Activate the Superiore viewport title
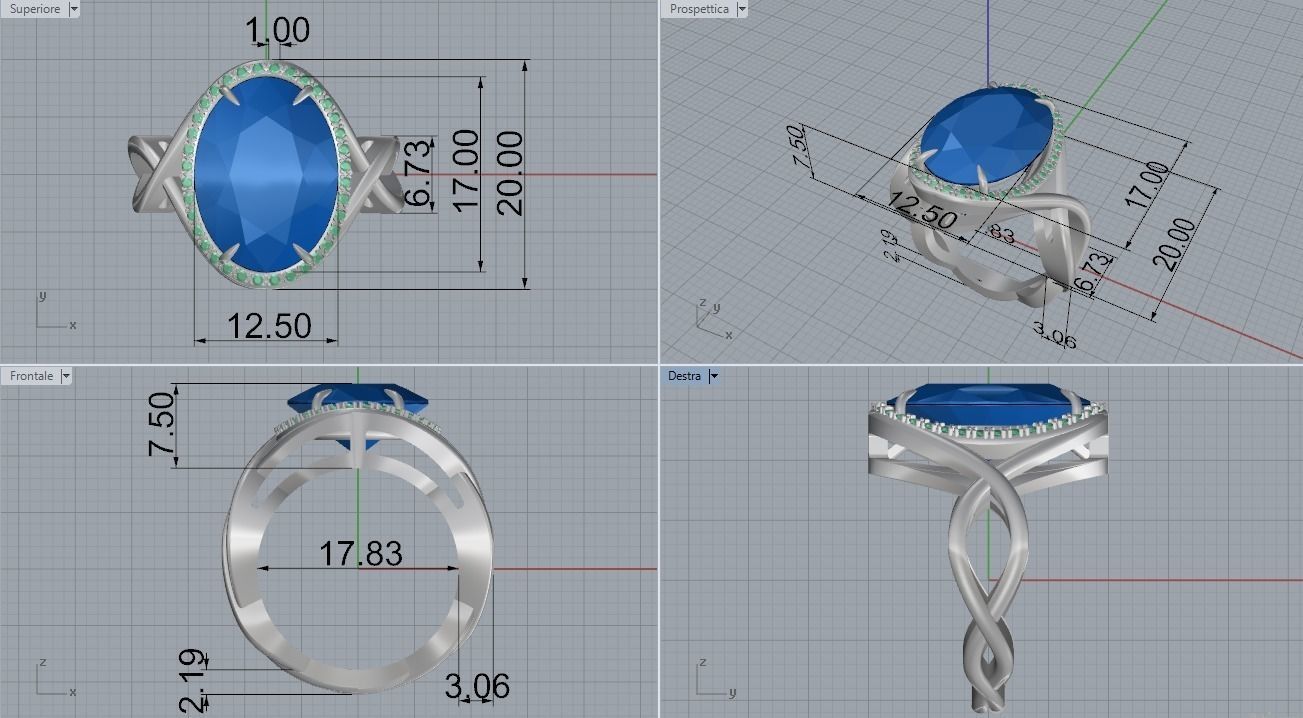 [x=34, y=9]
